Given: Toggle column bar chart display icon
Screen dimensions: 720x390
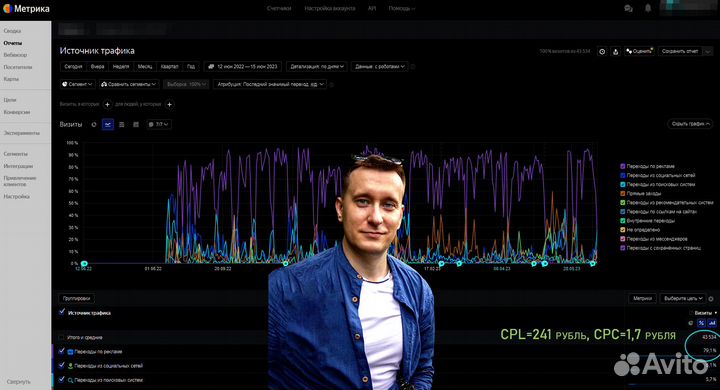Looking at the screenshot, I should tap(712, 323).
